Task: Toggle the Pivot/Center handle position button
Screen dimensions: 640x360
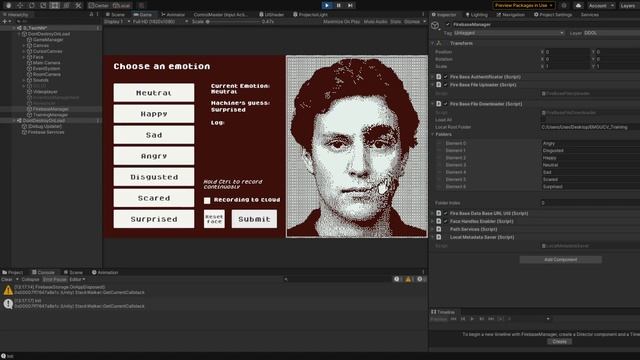Action: [98, 6]
